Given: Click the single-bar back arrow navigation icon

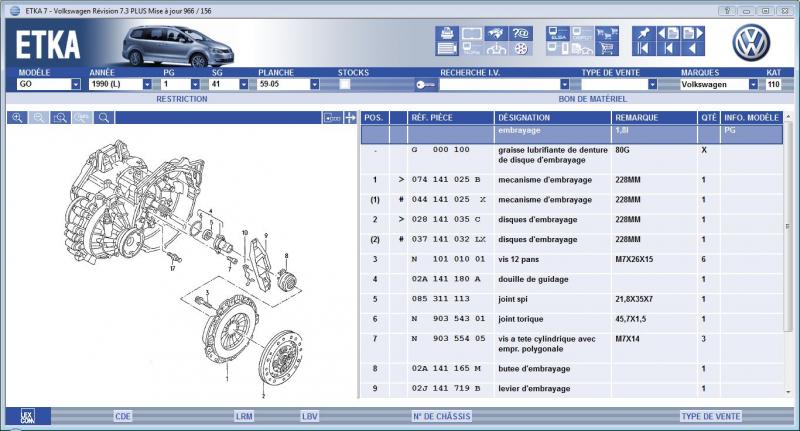Looking at the screenshot, I should (x=668, y=48).
